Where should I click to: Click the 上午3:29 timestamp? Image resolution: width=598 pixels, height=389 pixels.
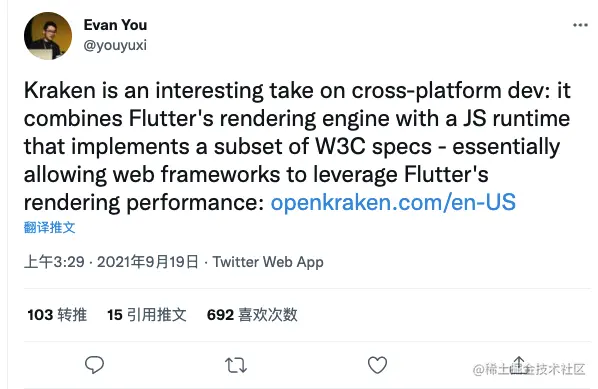(x=54, y=262)
